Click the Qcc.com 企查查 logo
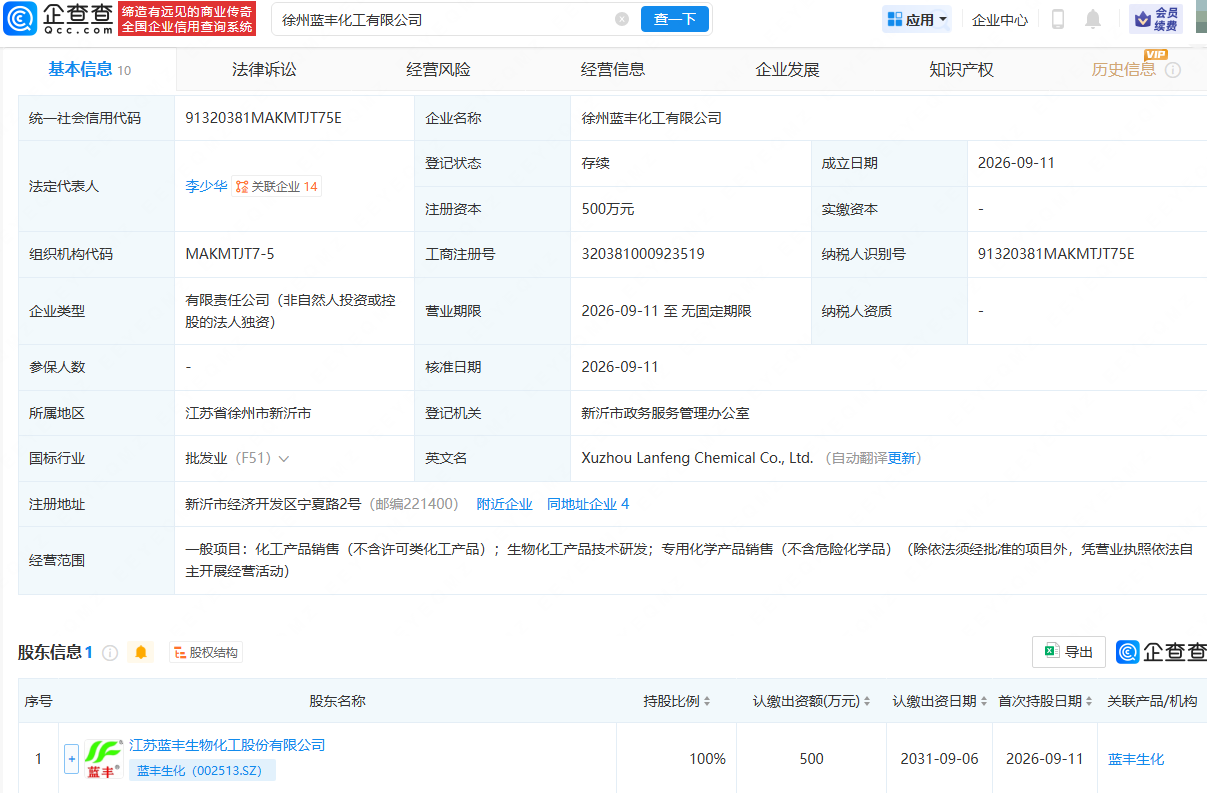 pyautogui.click(x=58, y=18)
